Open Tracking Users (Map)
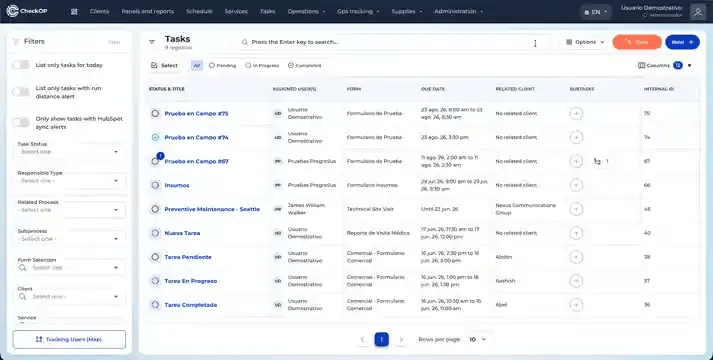 (x=69, y=340)
